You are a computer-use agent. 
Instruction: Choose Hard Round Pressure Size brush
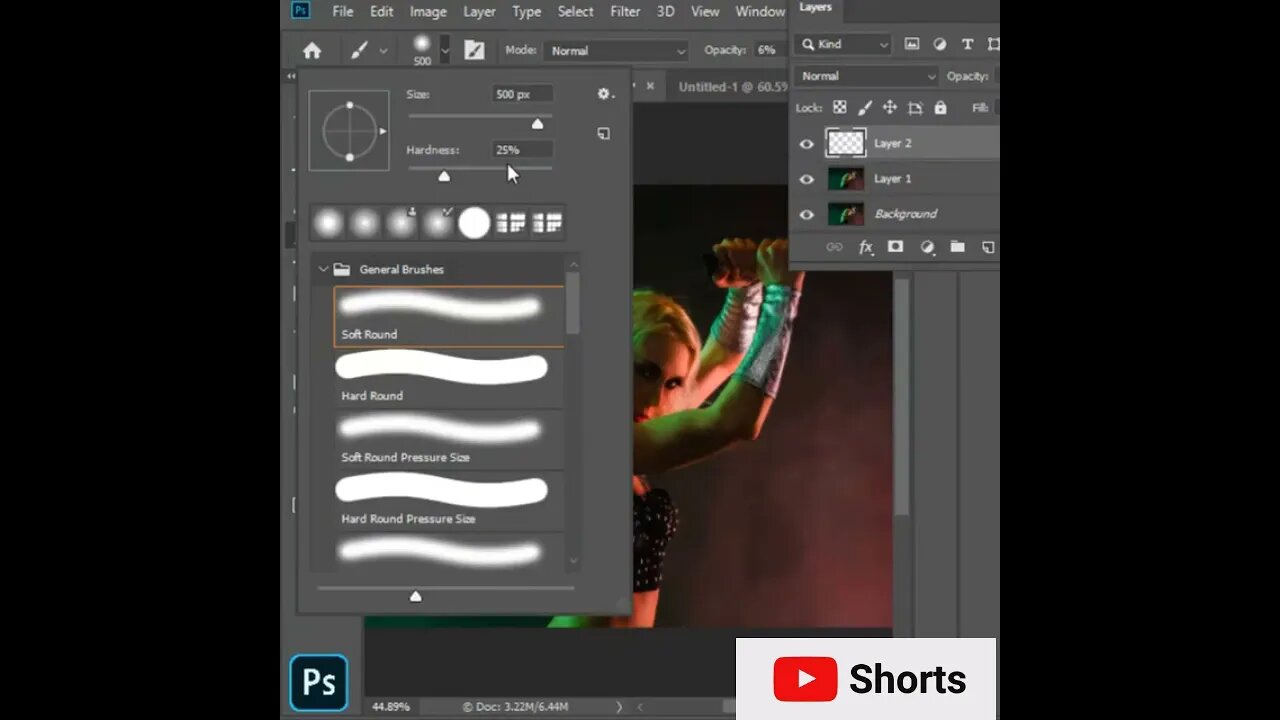[x=449, y=501]
